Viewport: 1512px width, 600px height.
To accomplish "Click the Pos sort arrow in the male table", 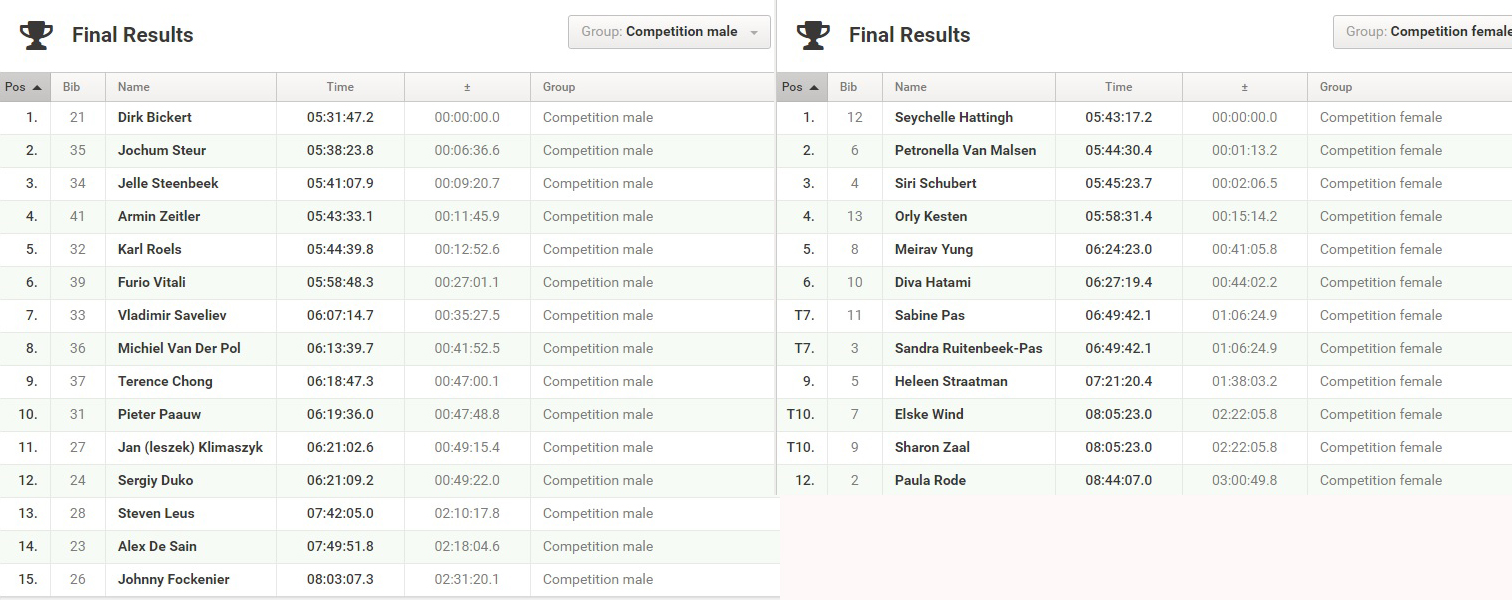I will click(x=37, y=87).
